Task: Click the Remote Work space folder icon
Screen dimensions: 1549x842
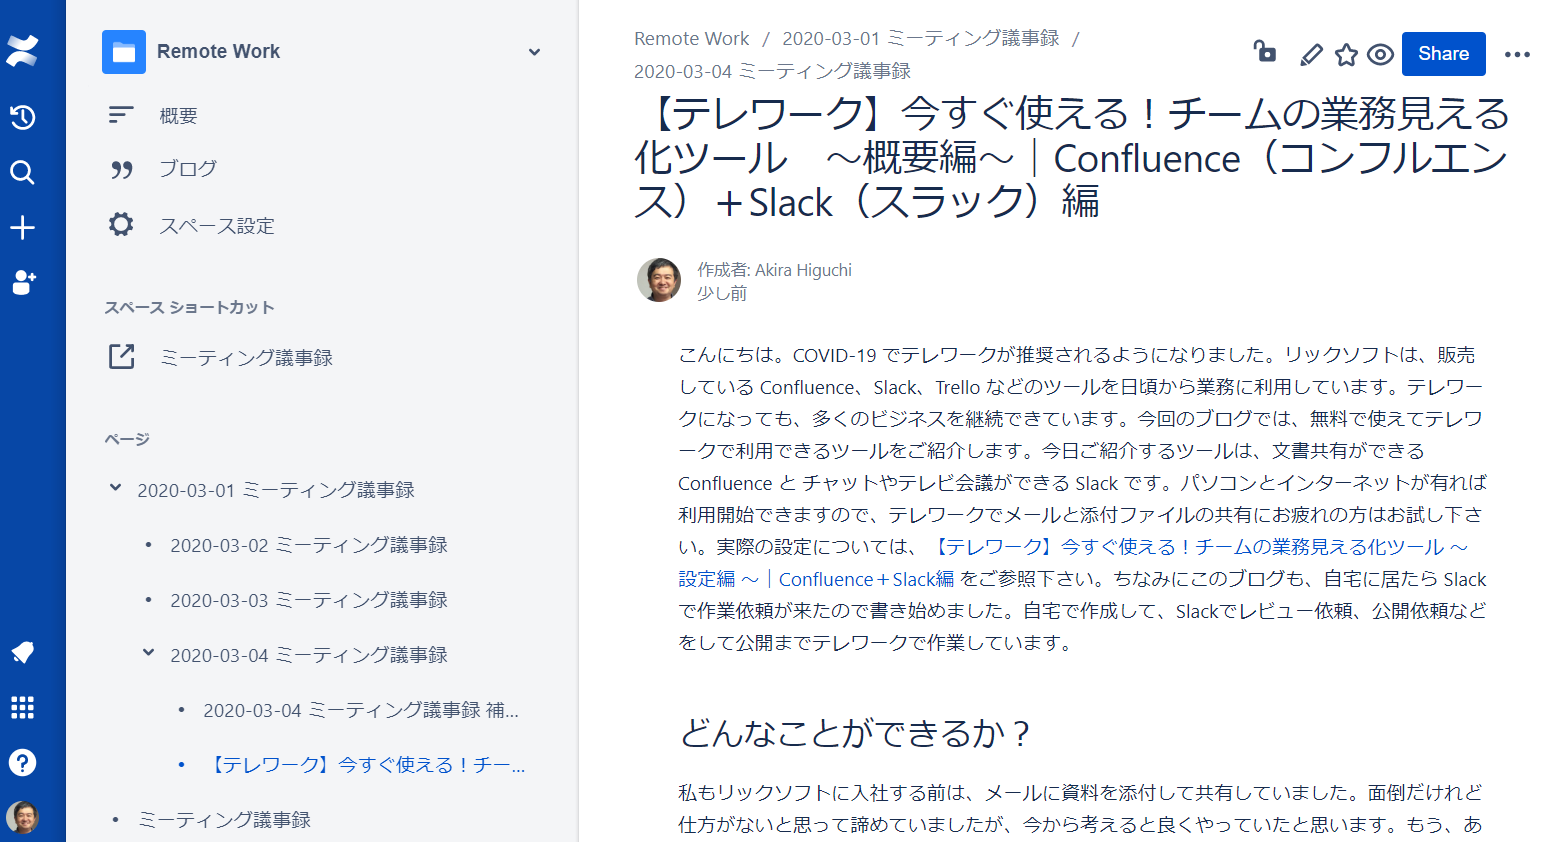Action: (x=124, y=52)
